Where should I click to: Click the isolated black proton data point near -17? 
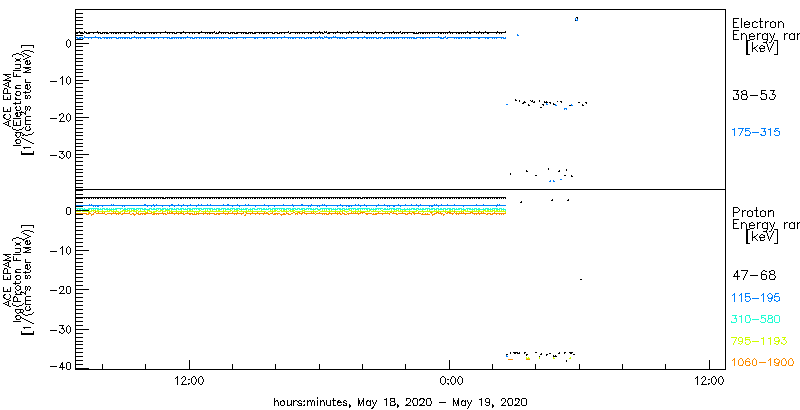click(581, 279)
